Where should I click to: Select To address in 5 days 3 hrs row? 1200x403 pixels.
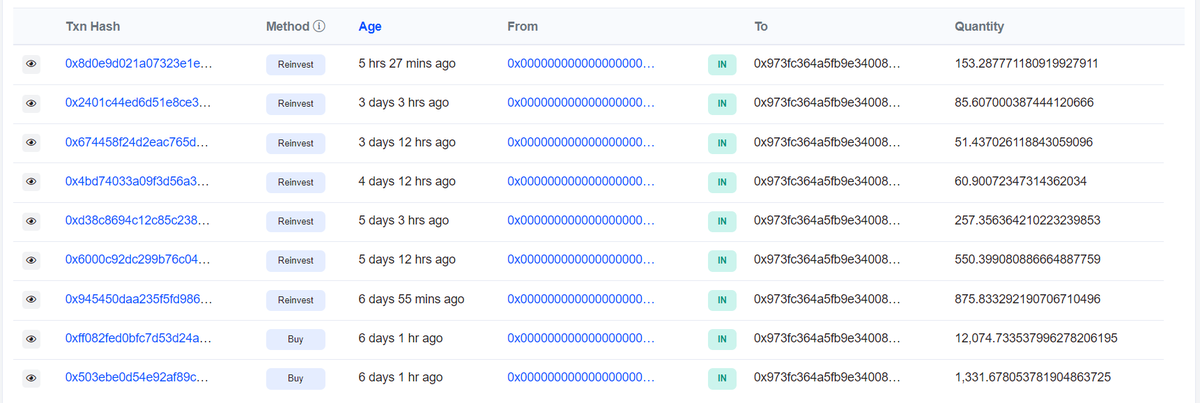[827, 221]
